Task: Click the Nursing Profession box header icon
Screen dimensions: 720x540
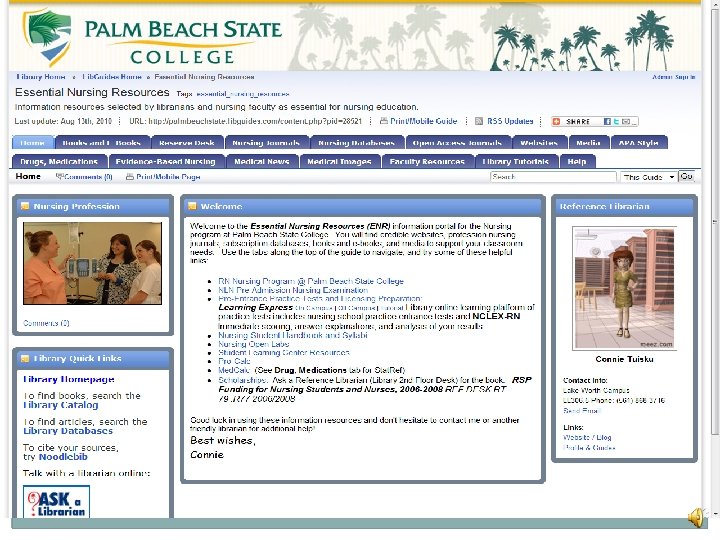Action: 25,206
